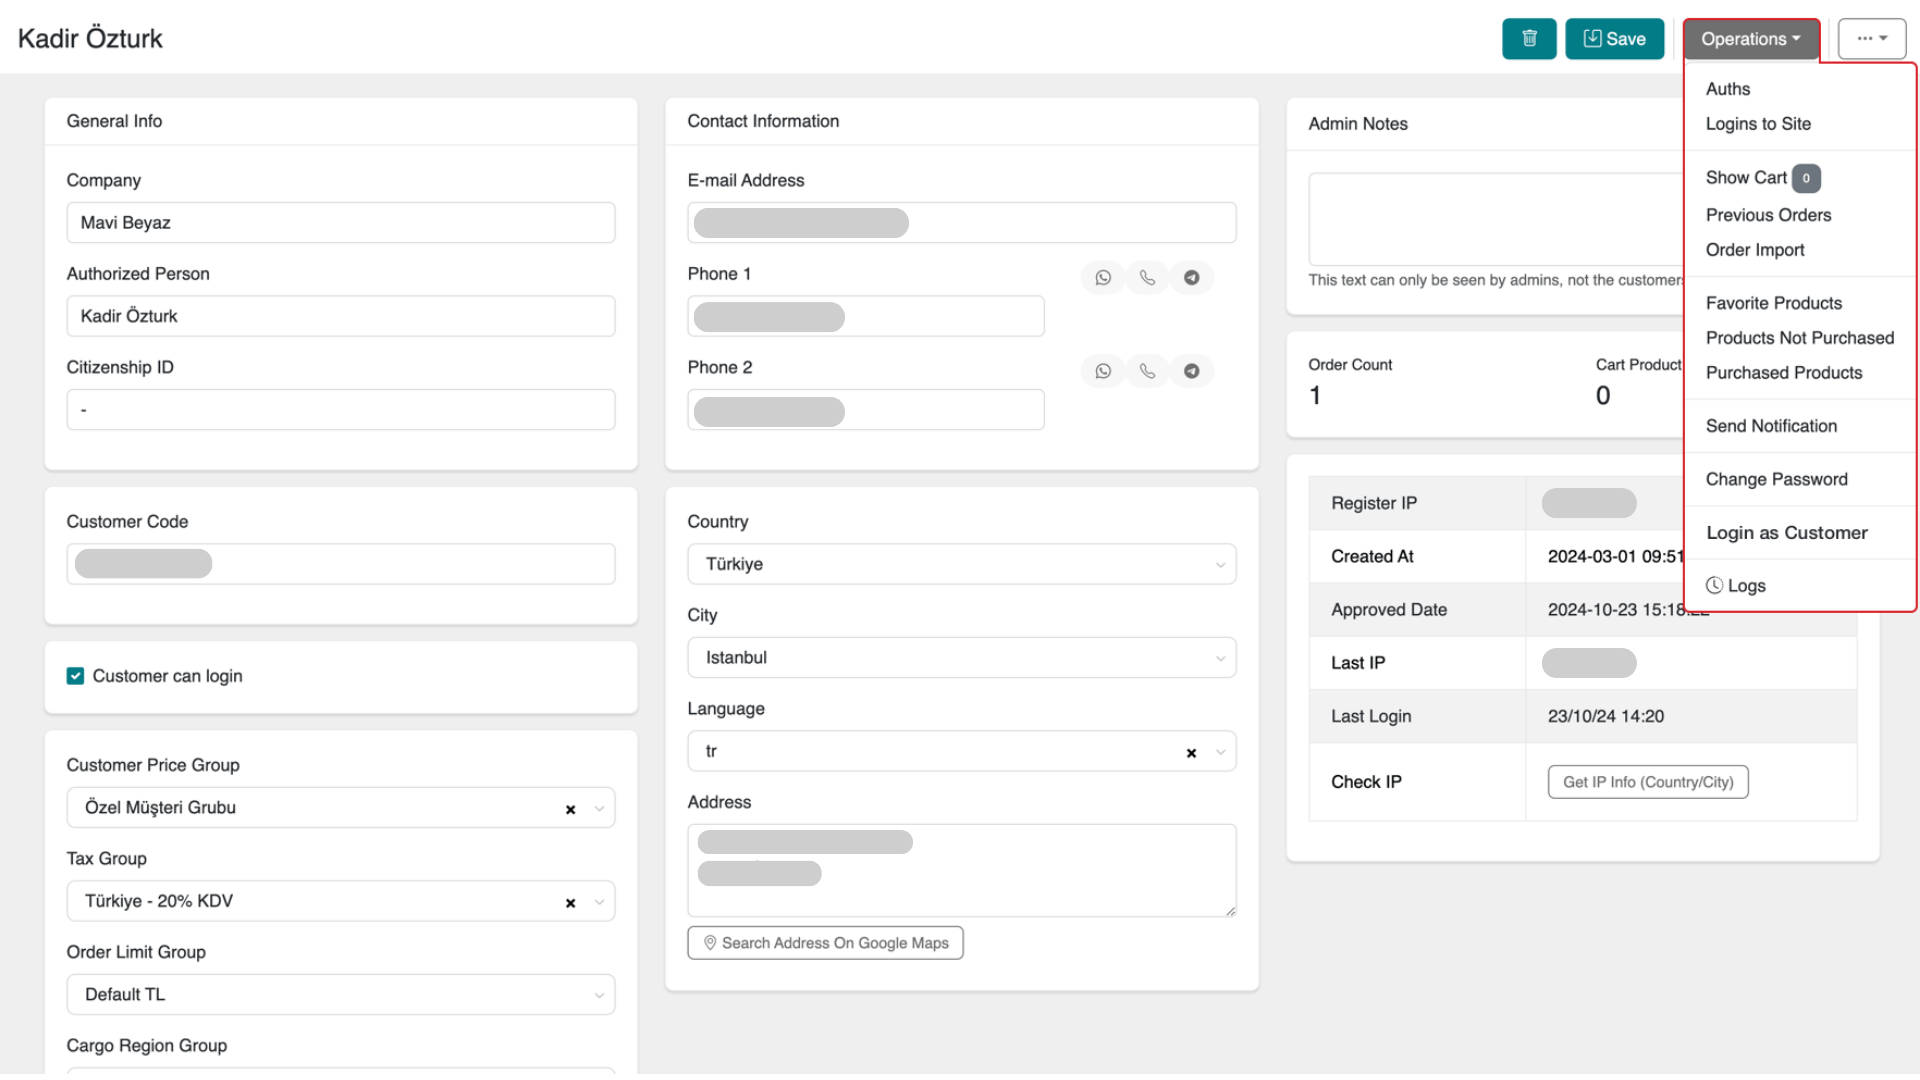The width and height of the screenshot is (1920, 1080).
Task: Open the City dropdown showing Istanbul
Action: (960, 658)
